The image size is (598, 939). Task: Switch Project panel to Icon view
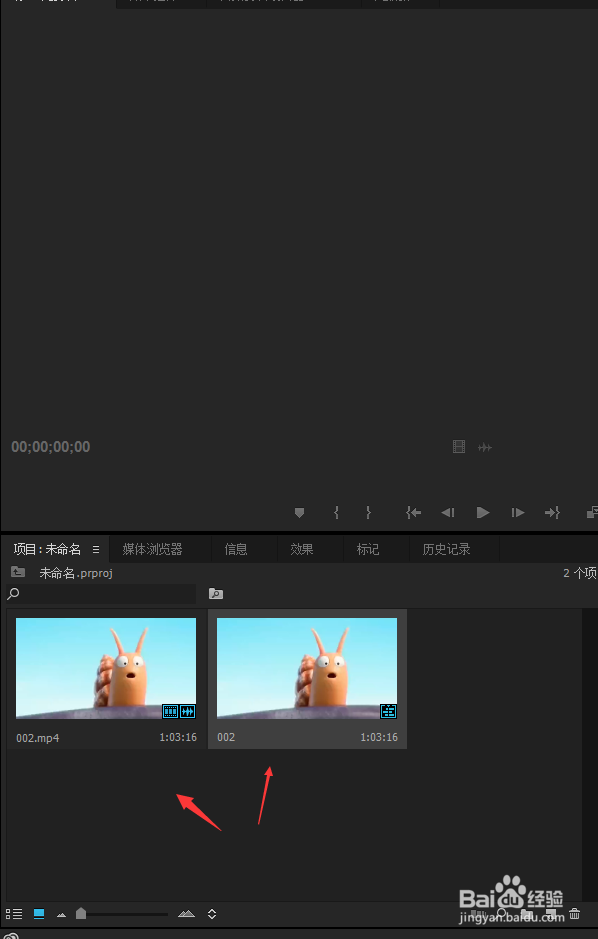(x=39, y=914)
